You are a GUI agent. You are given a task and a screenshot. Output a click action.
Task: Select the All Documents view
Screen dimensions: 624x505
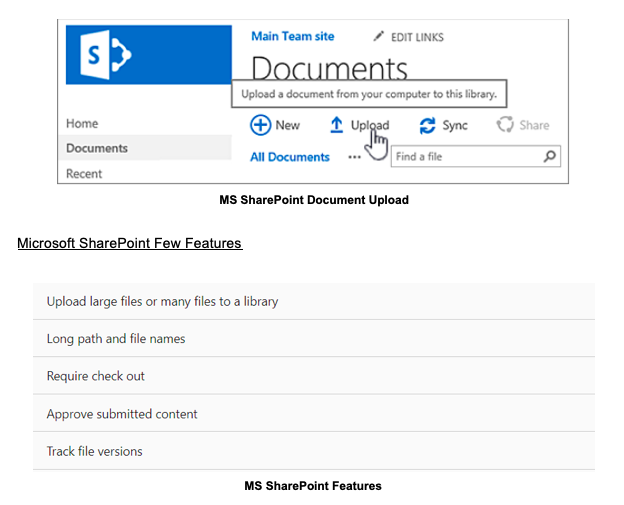point(290,157)
